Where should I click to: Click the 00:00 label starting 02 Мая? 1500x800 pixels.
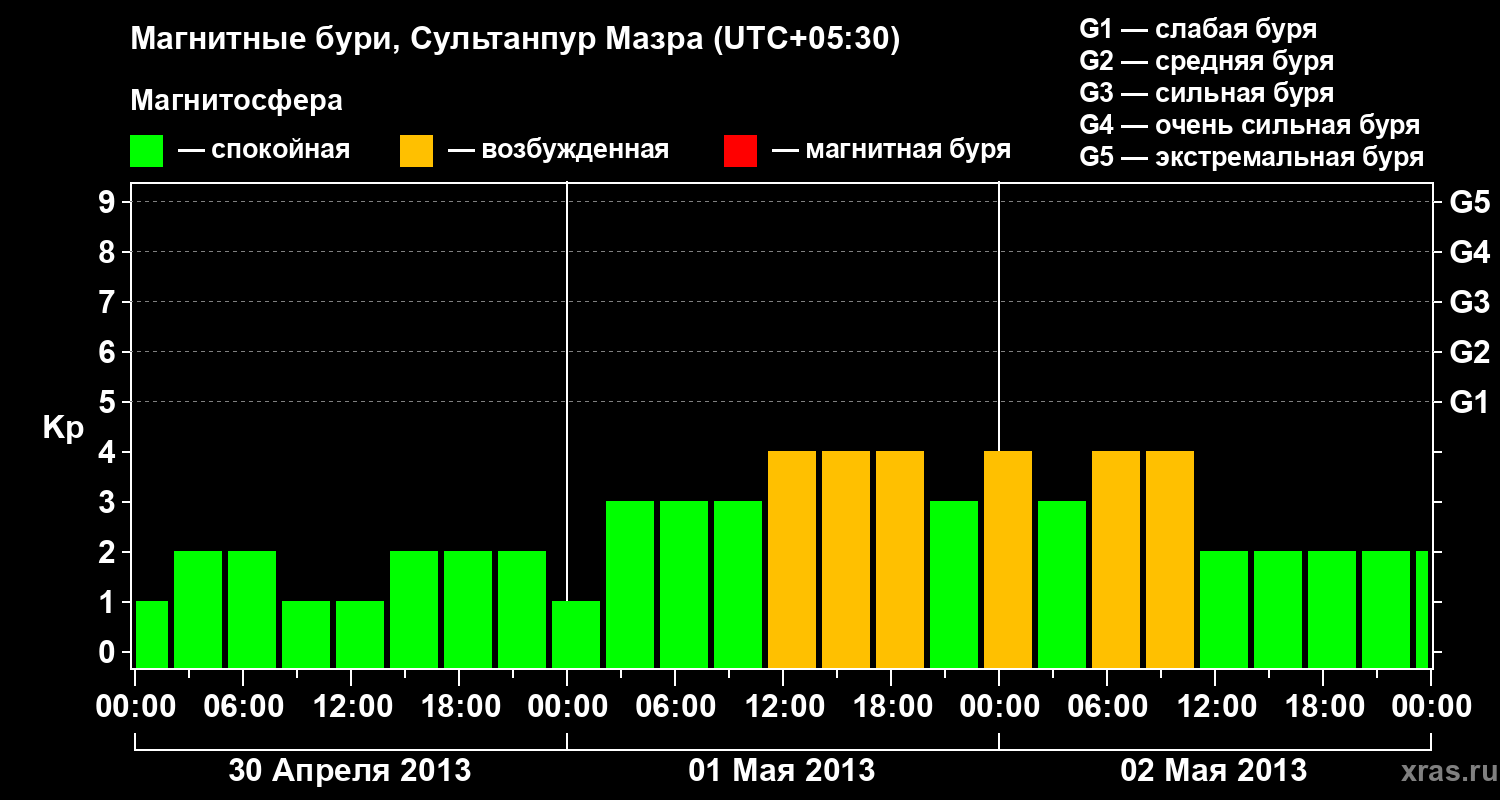click(x=999, y=707)
